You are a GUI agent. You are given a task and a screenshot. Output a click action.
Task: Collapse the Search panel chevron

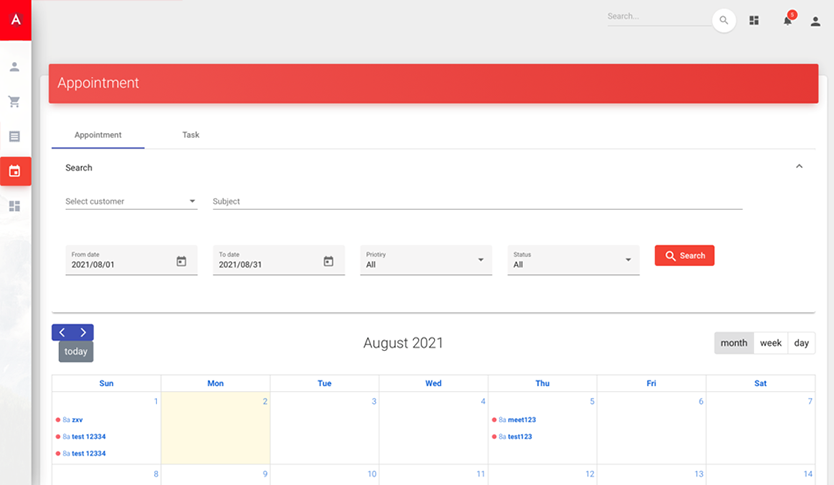coord(799,167)
